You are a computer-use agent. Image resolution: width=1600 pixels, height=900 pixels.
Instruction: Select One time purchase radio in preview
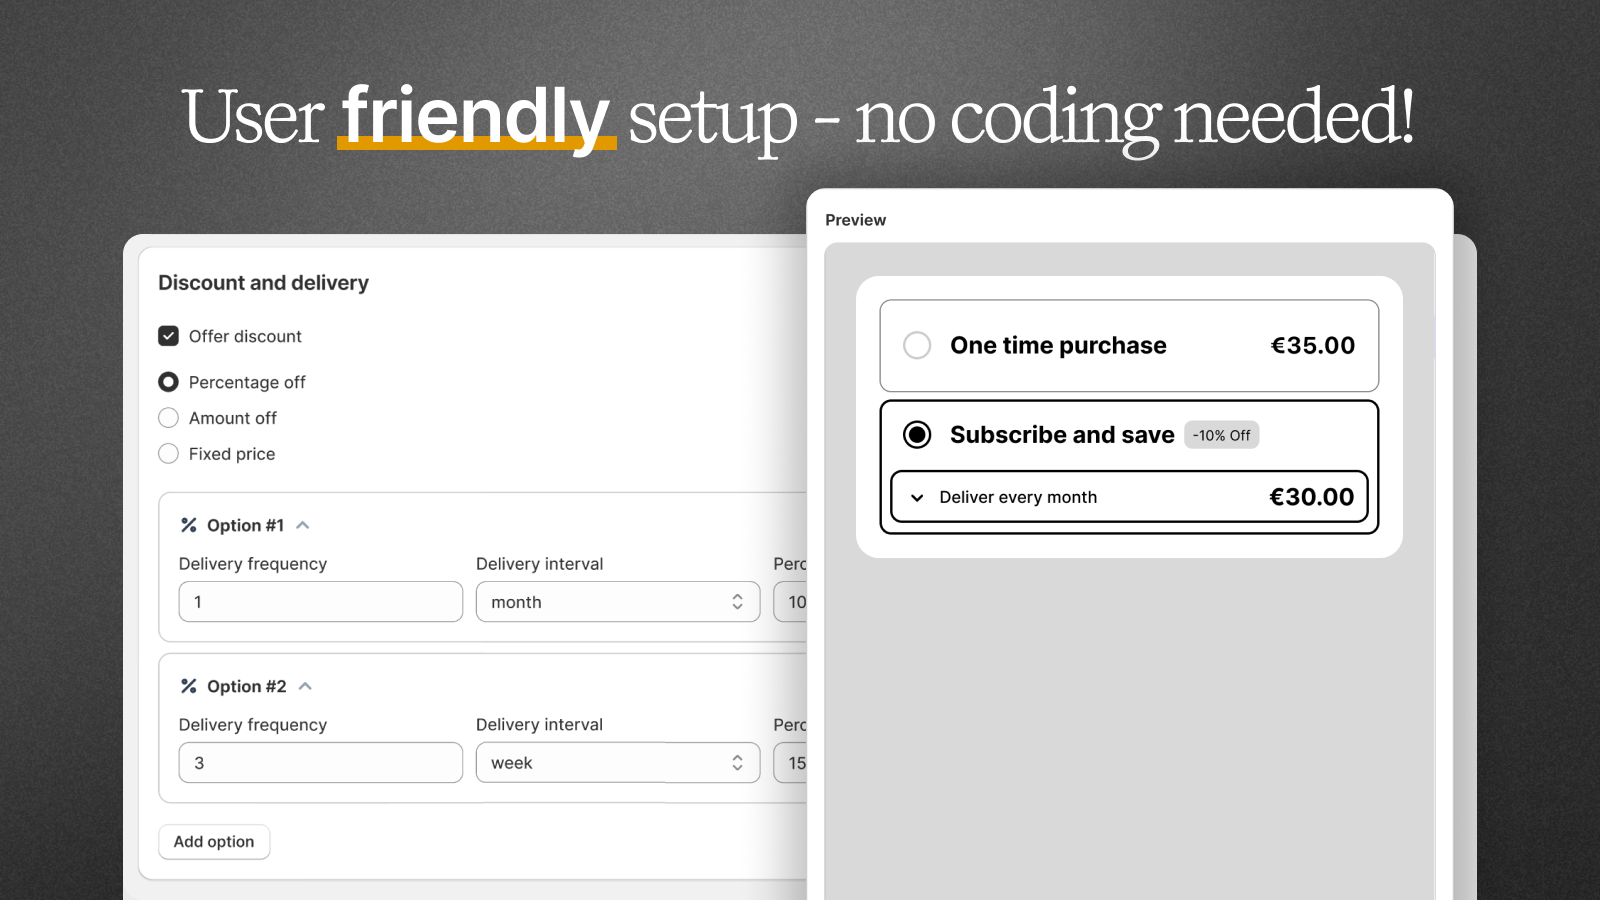click(x=917, y=345)
